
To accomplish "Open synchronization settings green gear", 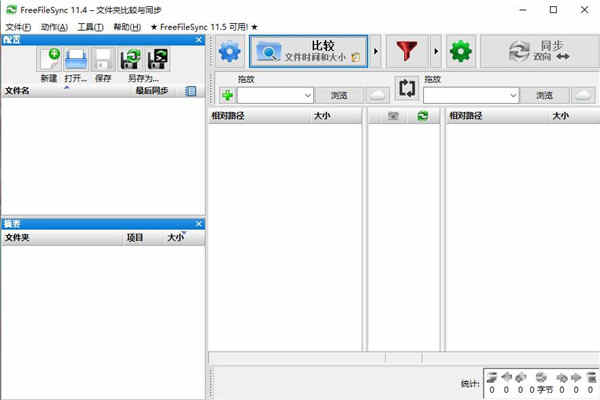I will coord(460,51).
